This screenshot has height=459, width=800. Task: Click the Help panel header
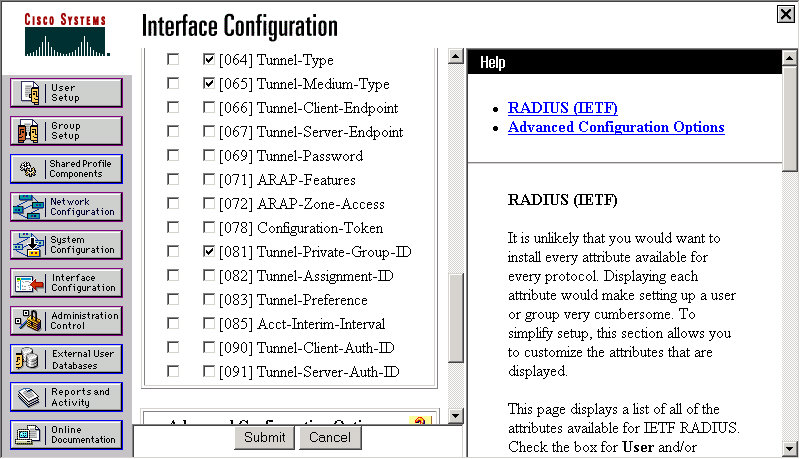[624, 62]
